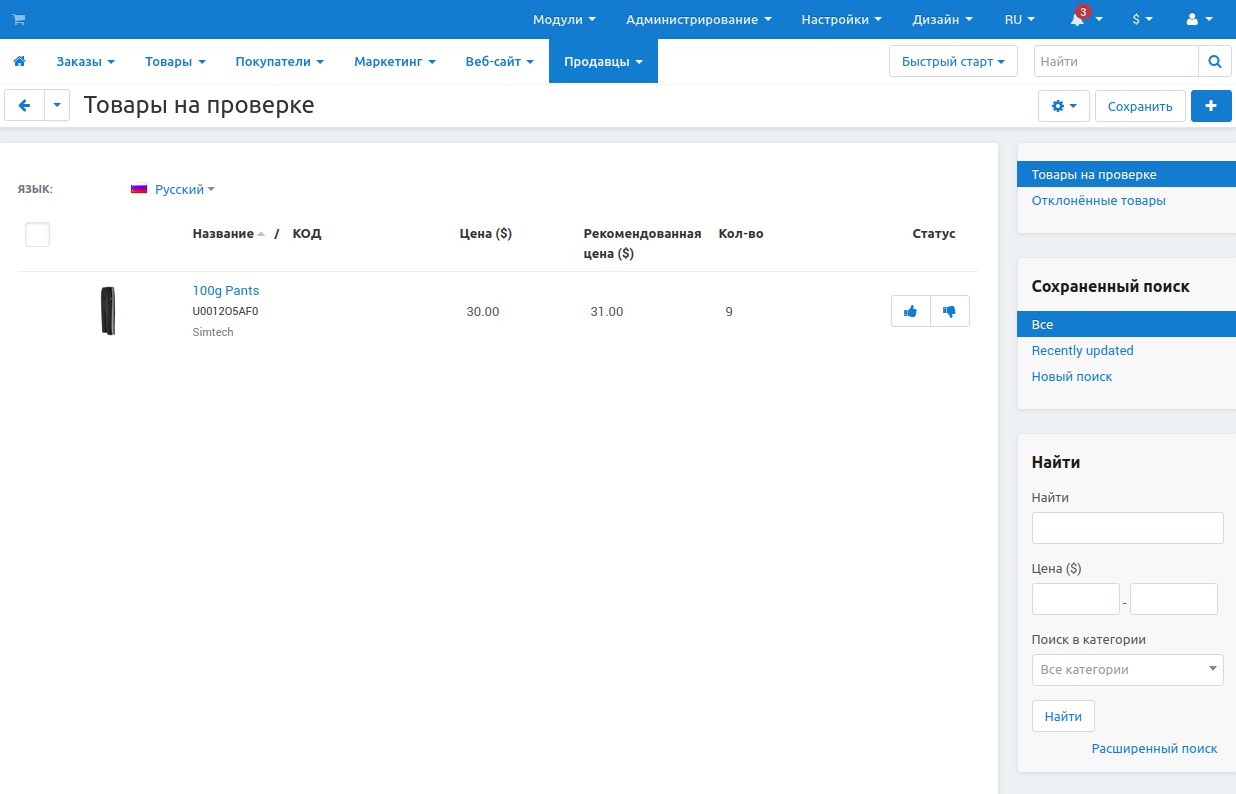Screen dimensions: 1236x794
Task: Toggle the select-all checkbox in table header
Action: point(37,234)
